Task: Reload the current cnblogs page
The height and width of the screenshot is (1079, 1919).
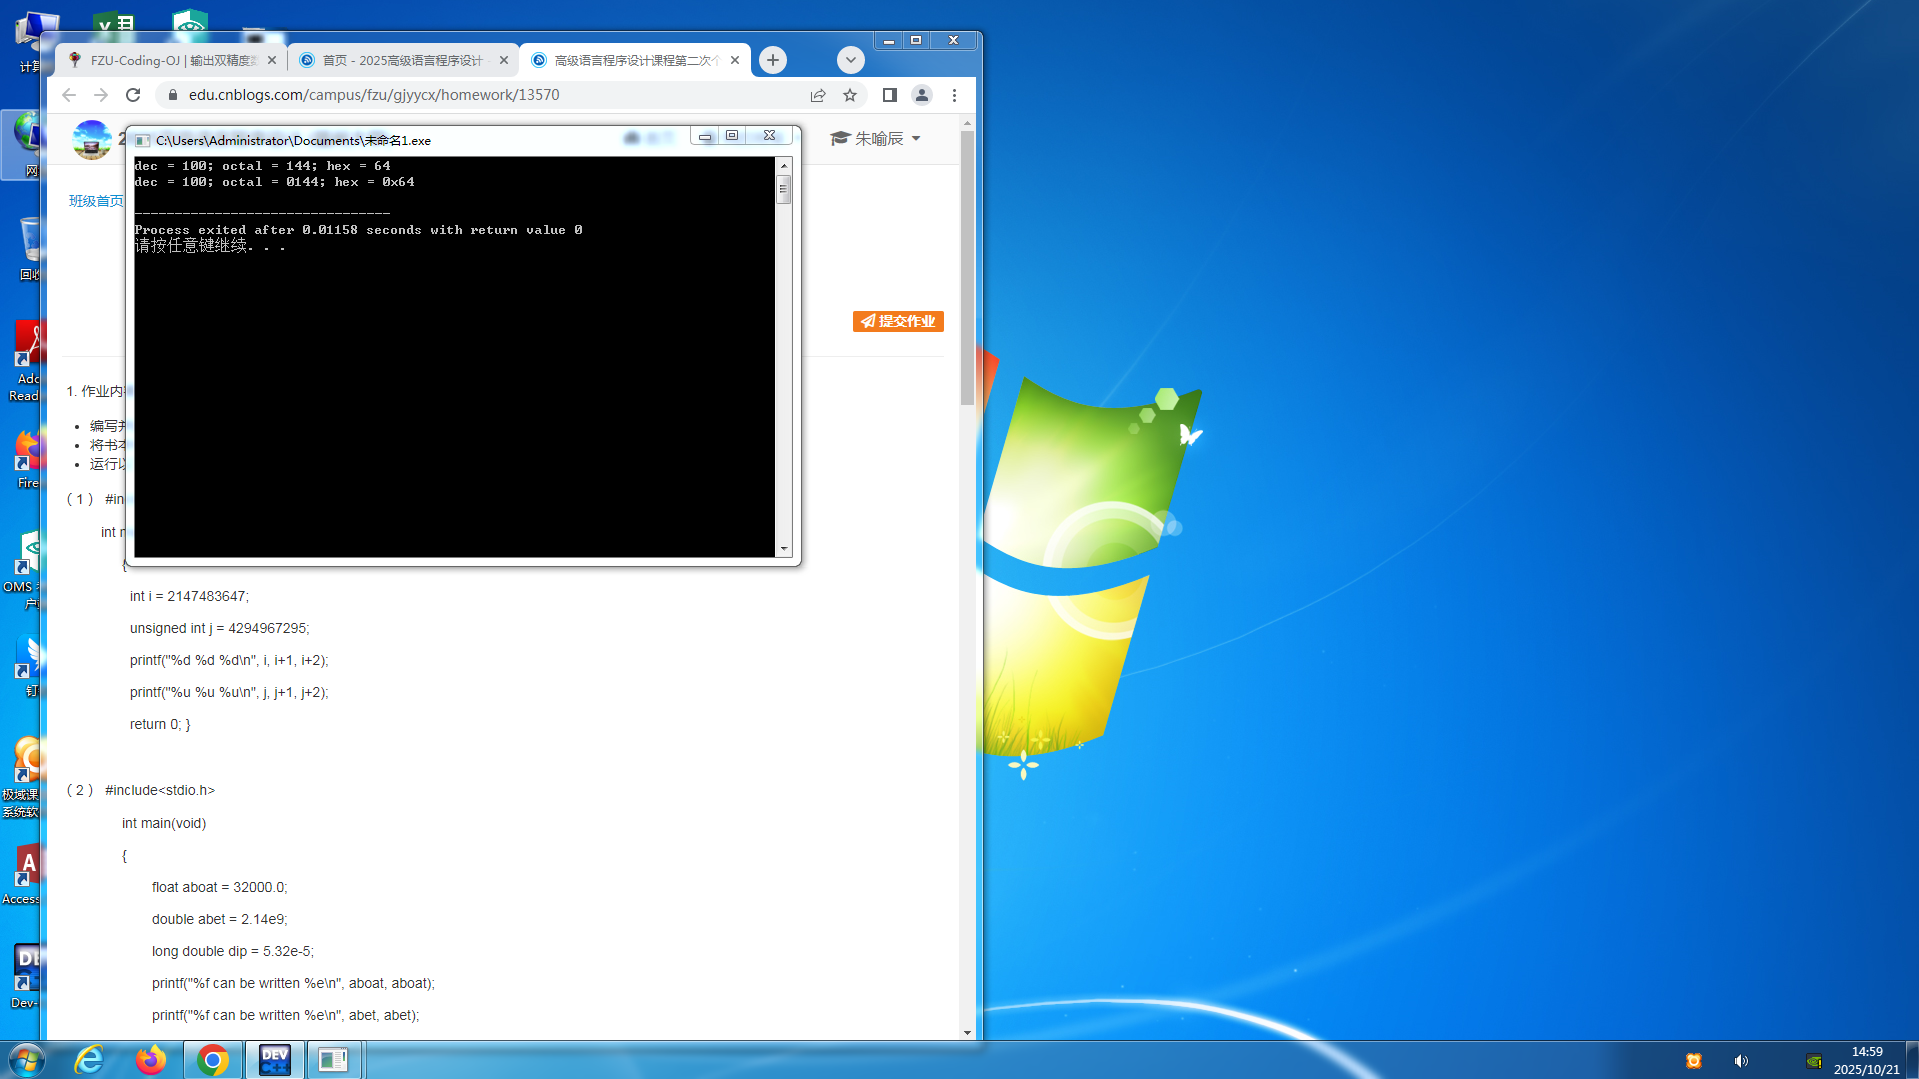Action: tap(133, 95)
